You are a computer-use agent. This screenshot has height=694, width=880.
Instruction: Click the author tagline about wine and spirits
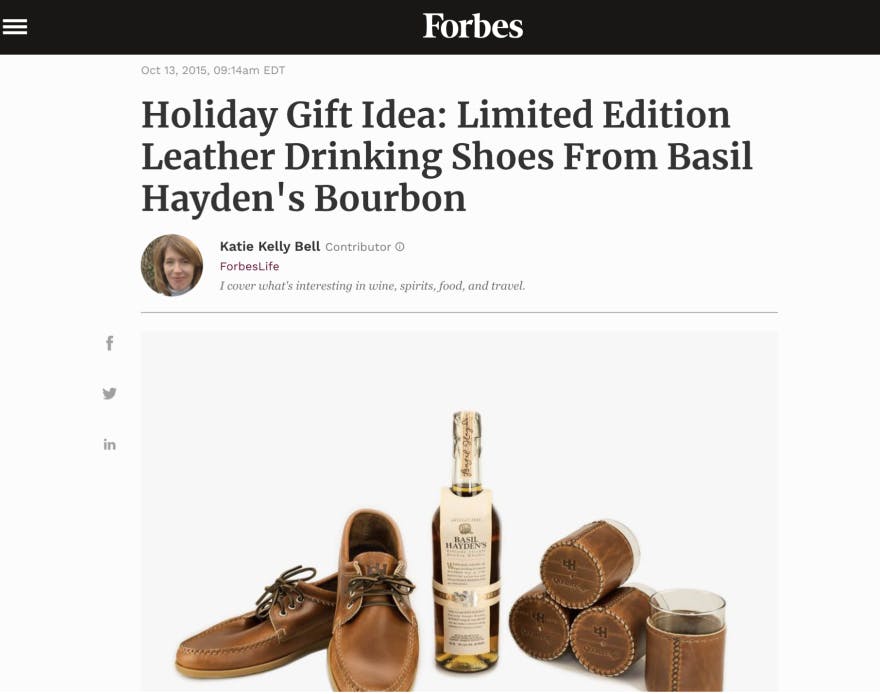(373, 286)
